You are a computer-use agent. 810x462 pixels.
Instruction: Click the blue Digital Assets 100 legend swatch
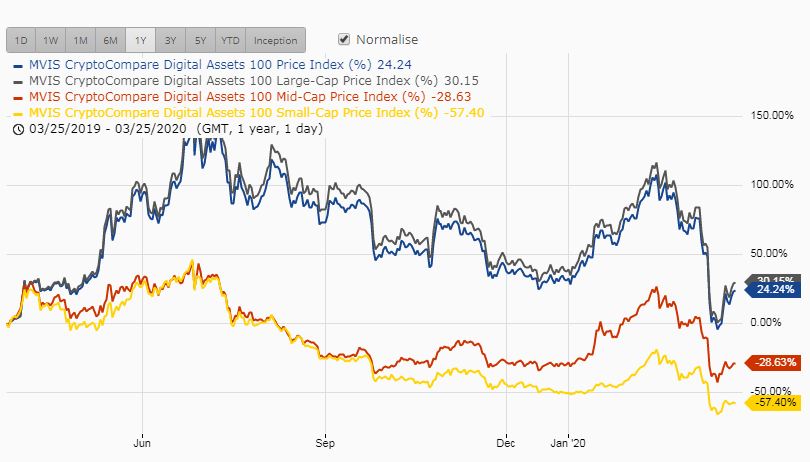[18, 66]
